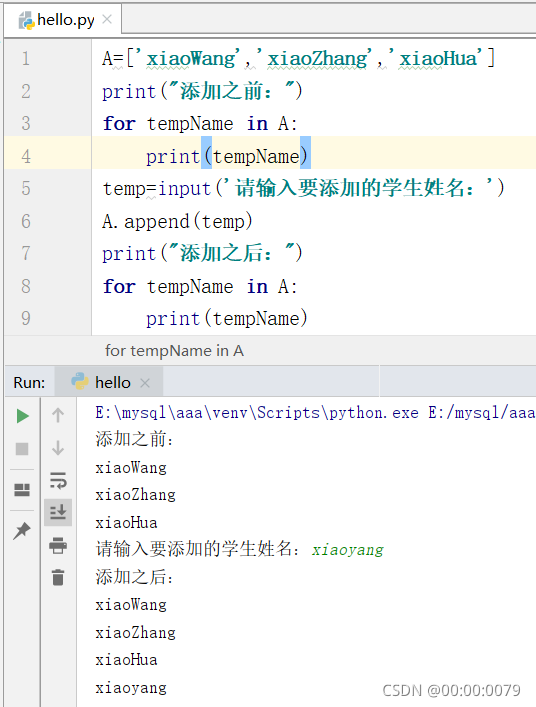Clear all console output with trash icon
Image resolution: width=536 pixels, height=707 pixels.
pyautogui.click(x=58, y=577)
